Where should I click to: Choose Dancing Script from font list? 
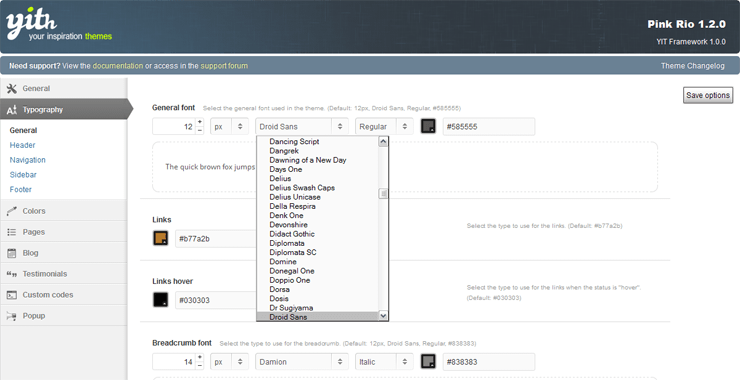tap(318, 142)
